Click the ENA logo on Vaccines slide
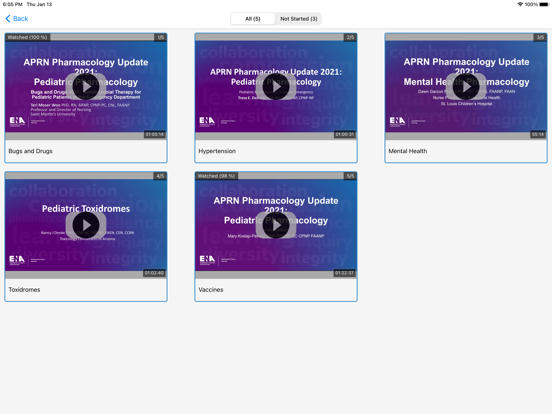The width and height of the screenshot is (552, 414). (x=207, y=260)
